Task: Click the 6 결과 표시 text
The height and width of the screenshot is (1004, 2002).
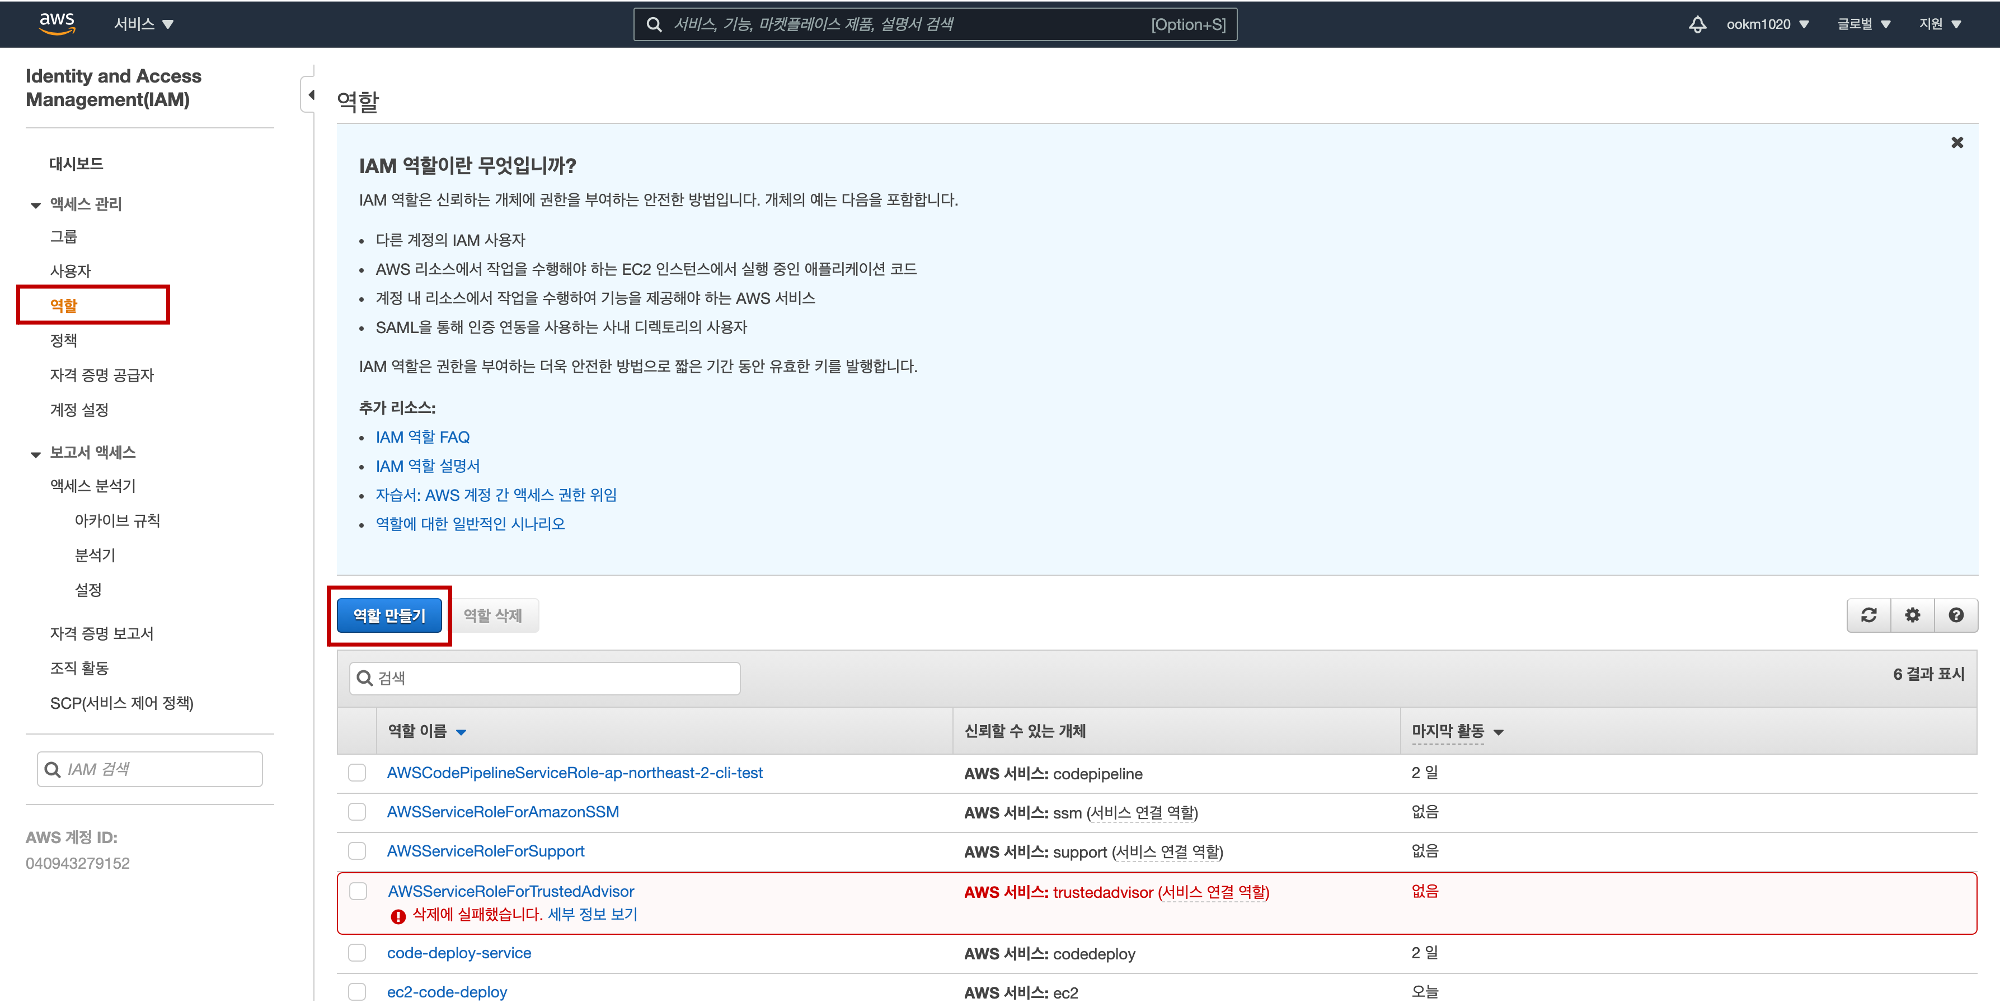Action: pyautogui.click(x=1928, y=674)
